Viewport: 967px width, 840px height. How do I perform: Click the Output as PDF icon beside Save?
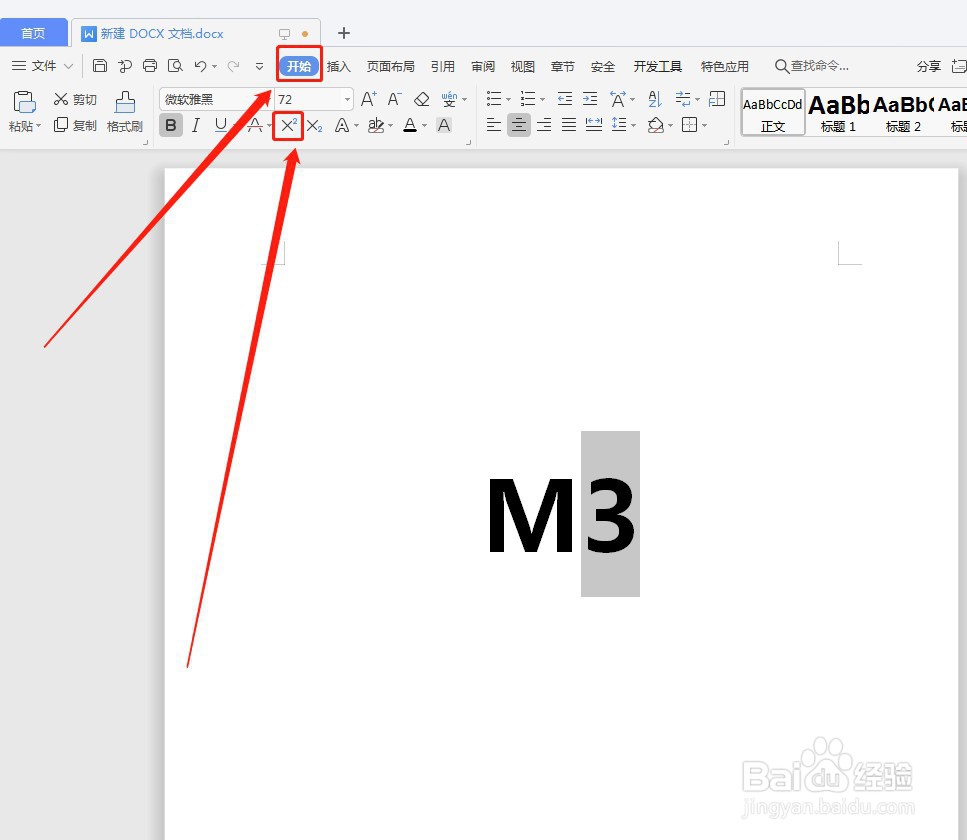[125, 65]
